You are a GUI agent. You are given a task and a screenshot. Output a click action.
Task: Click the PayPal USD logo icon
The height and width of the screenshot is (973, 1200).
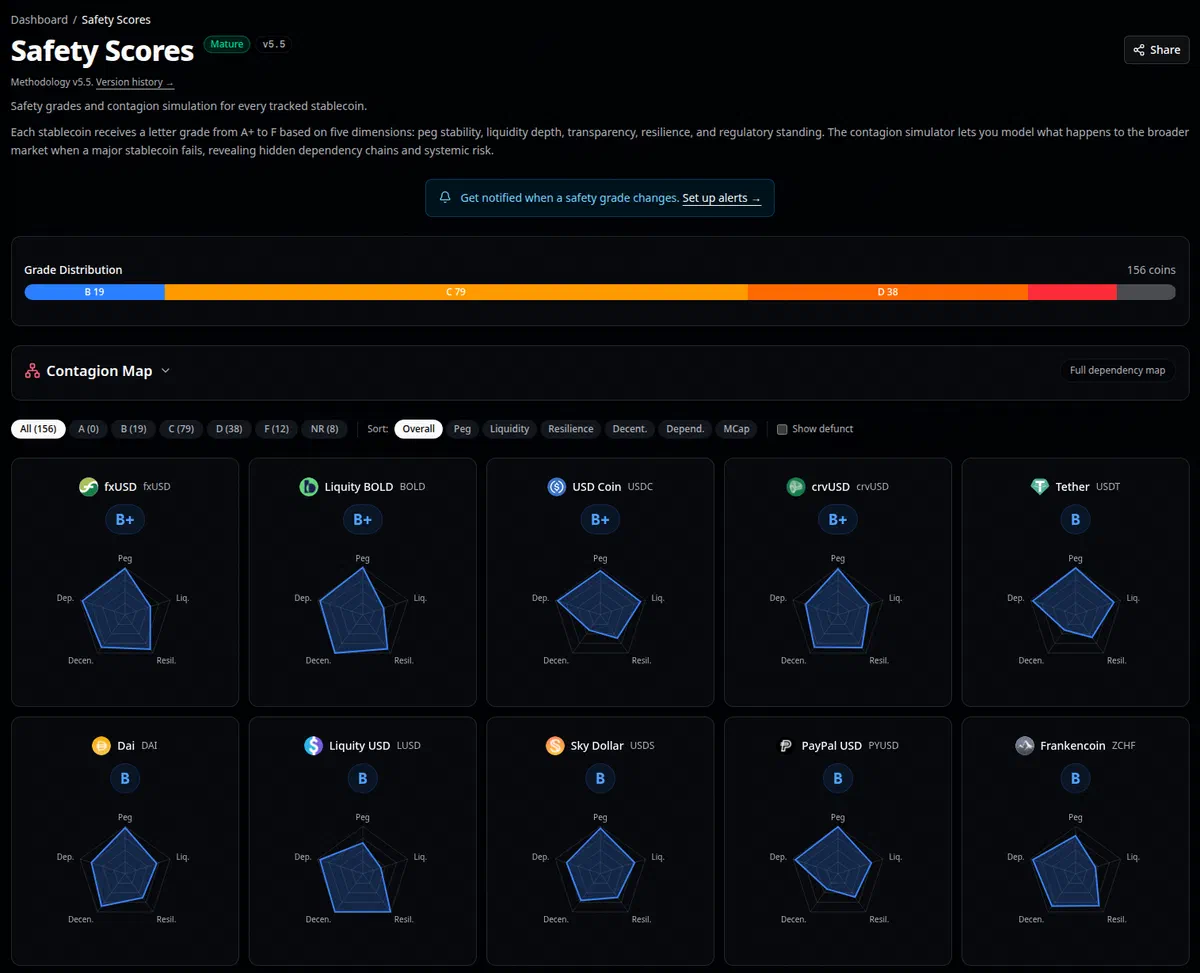point(786,746)
